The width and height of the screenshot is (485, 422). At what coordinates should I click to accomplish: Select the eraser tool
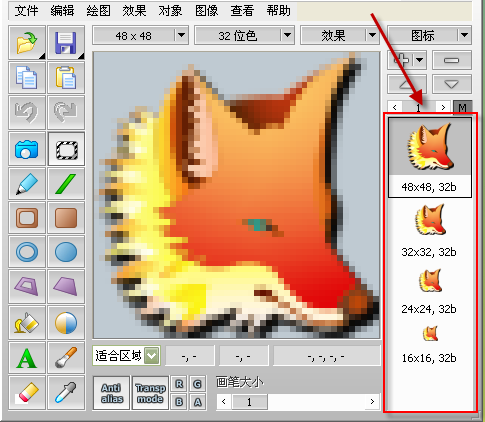point(27,393)
